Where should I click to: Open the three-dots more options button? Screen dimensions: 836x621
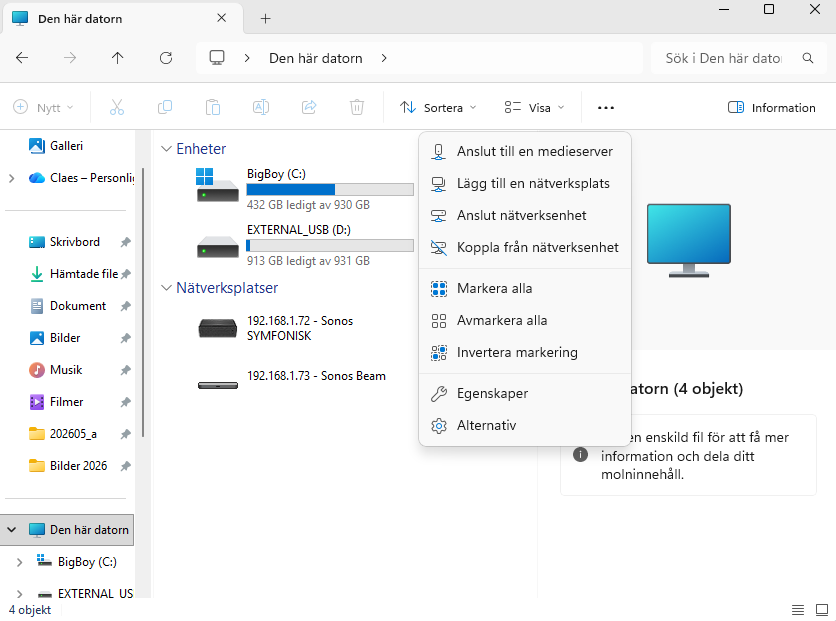606,108
